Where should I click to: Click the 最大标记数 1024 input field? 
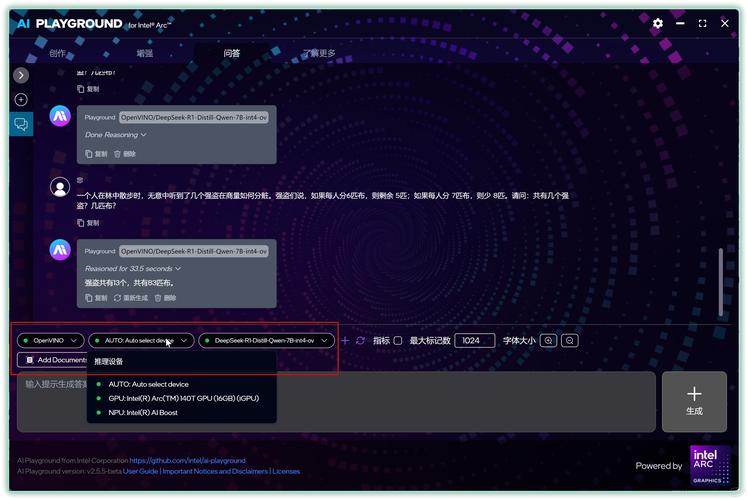[474, 341]
